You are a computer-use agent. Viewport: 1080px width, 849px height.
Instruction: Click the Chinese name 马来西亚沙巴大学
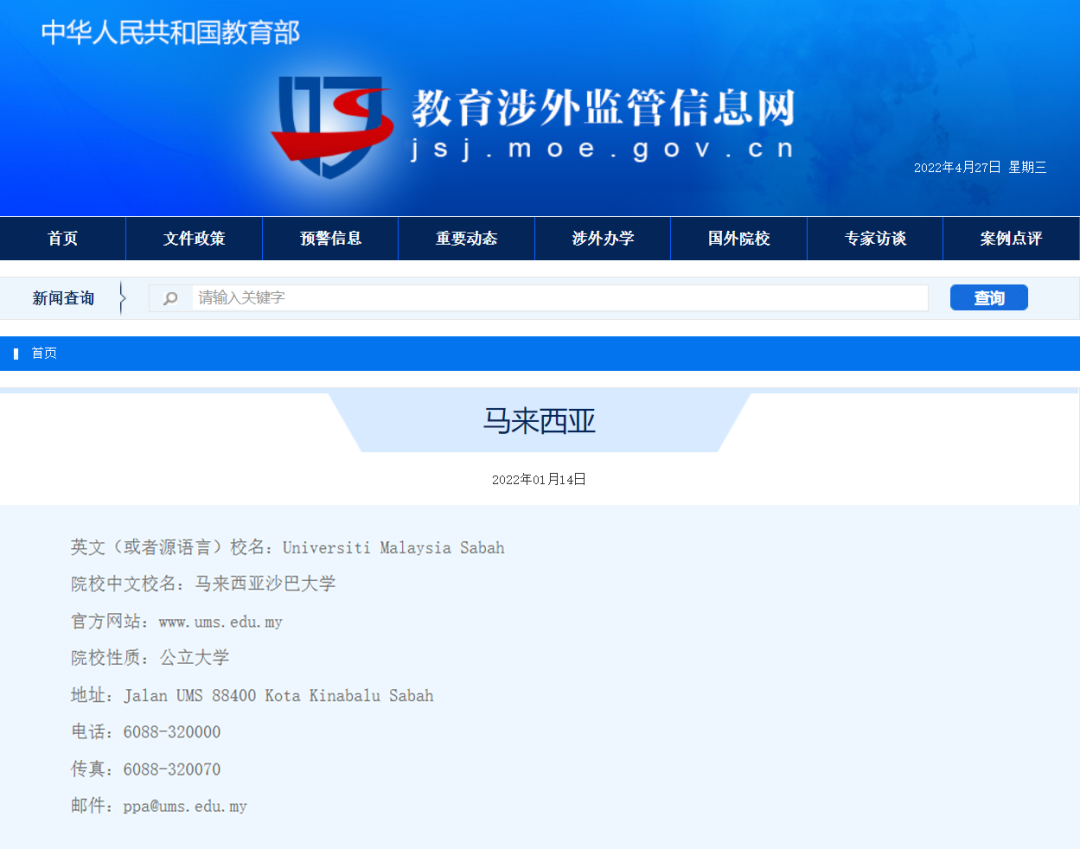pos(265,584)
